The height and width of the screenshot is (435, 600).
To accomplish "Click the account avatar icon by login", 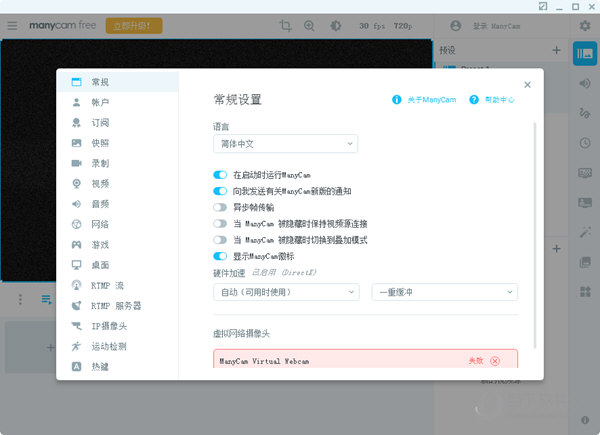I will pyautogui.click(x=455, y=26).
